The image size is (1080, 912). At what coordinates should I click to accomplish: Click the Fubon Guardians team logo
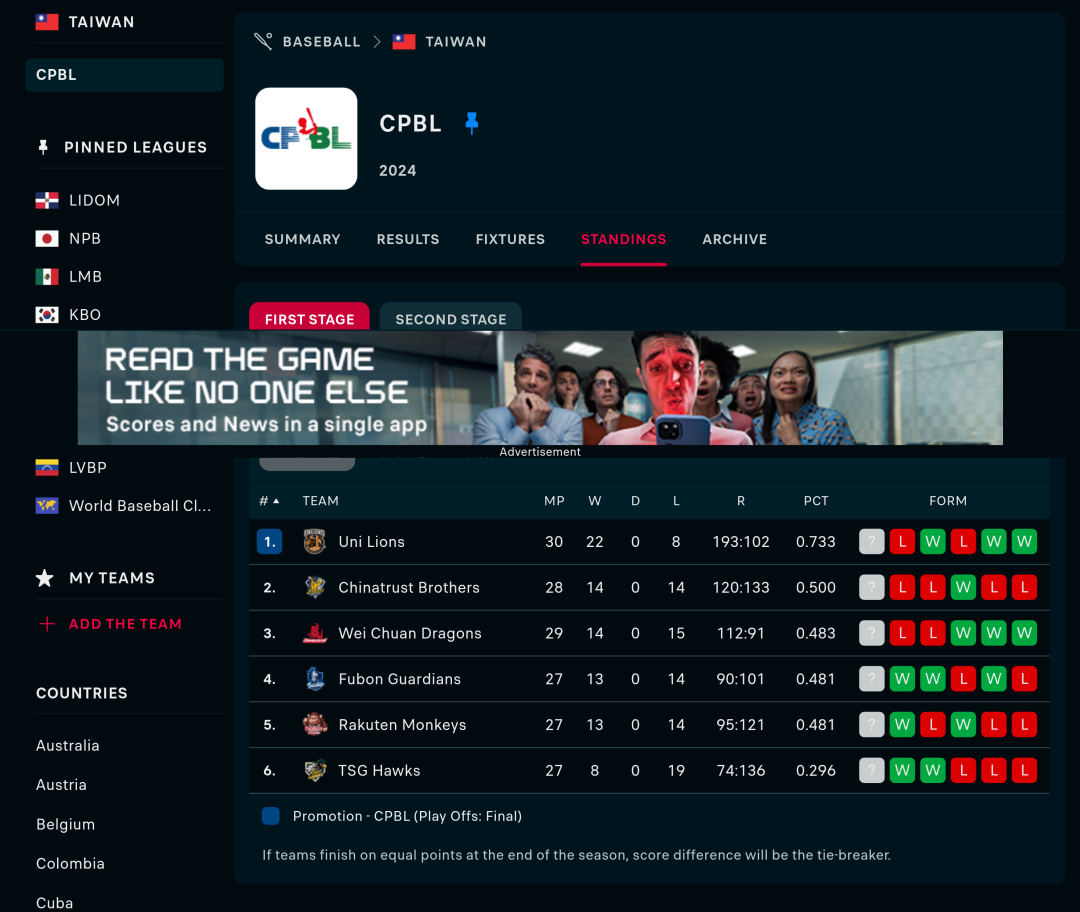pyautogui.click(x=315, y=678)
